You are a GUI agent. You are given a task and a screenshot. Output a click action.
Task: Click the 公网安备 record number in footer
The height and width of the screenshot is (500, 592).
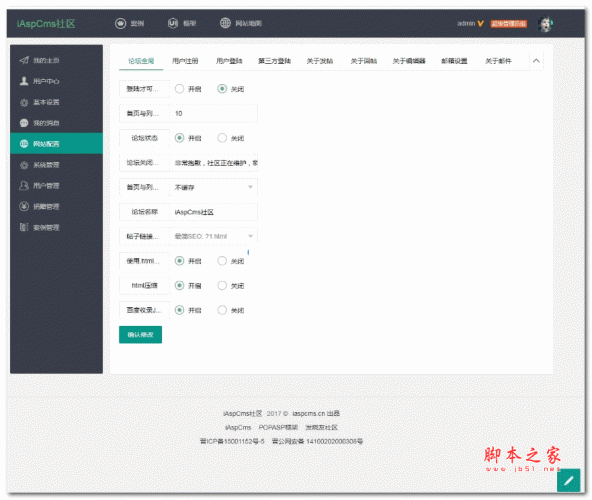point(318,441)
